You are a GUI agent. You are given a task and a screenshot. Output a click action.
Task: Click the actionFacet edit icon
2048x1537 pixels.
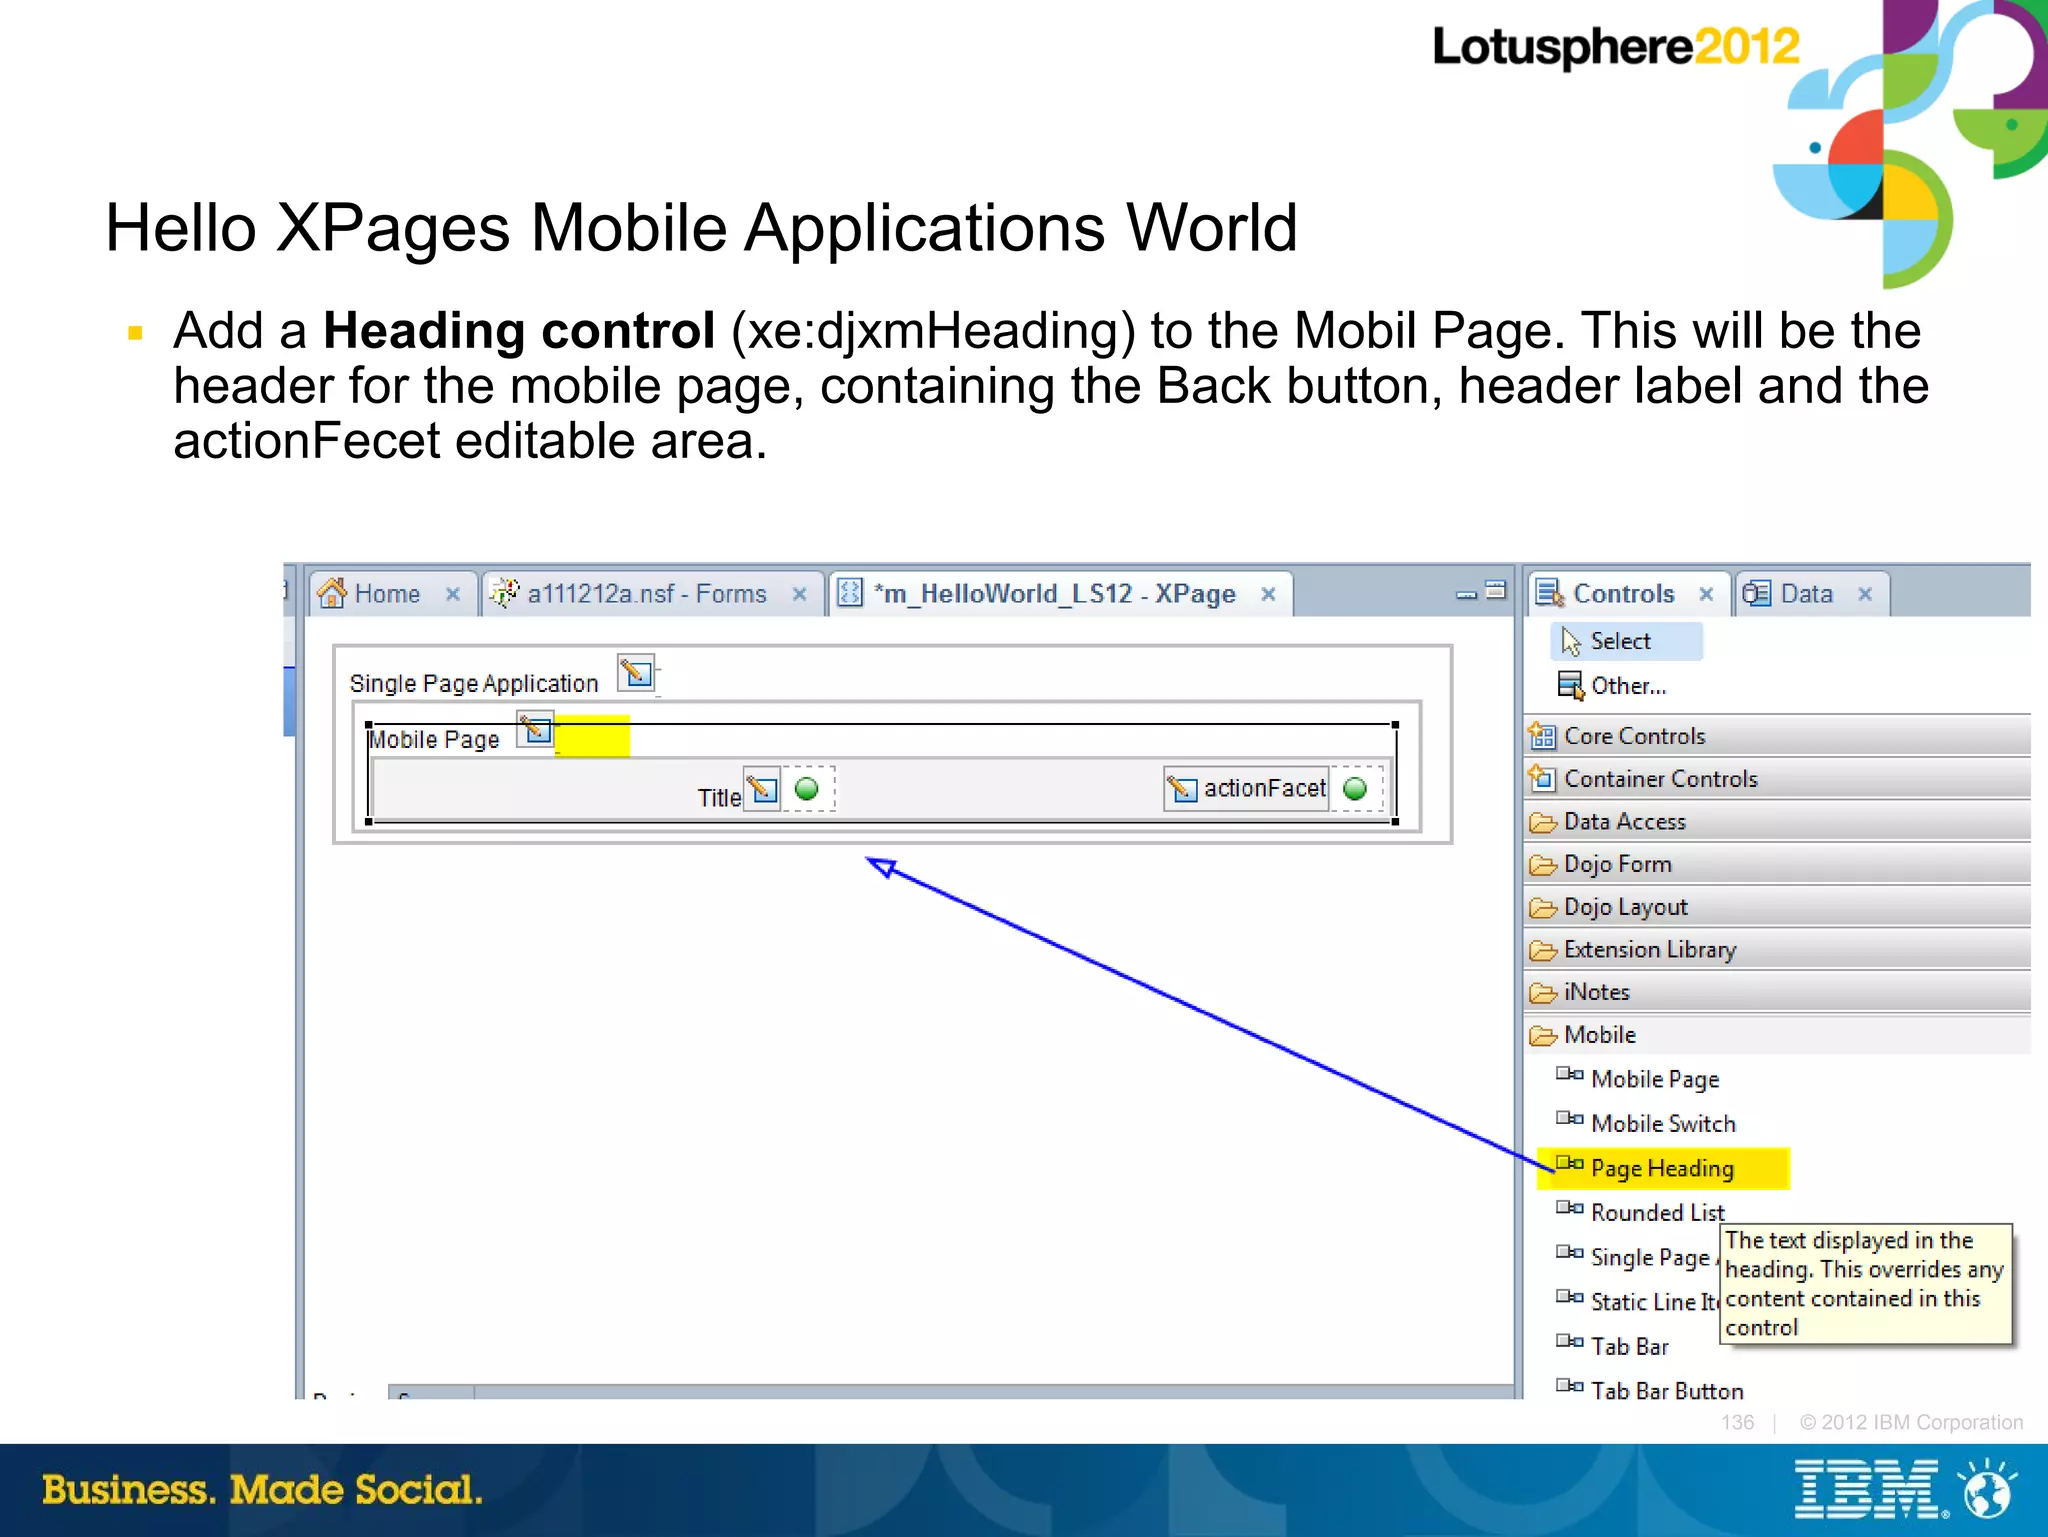(x=1182, y=789)
